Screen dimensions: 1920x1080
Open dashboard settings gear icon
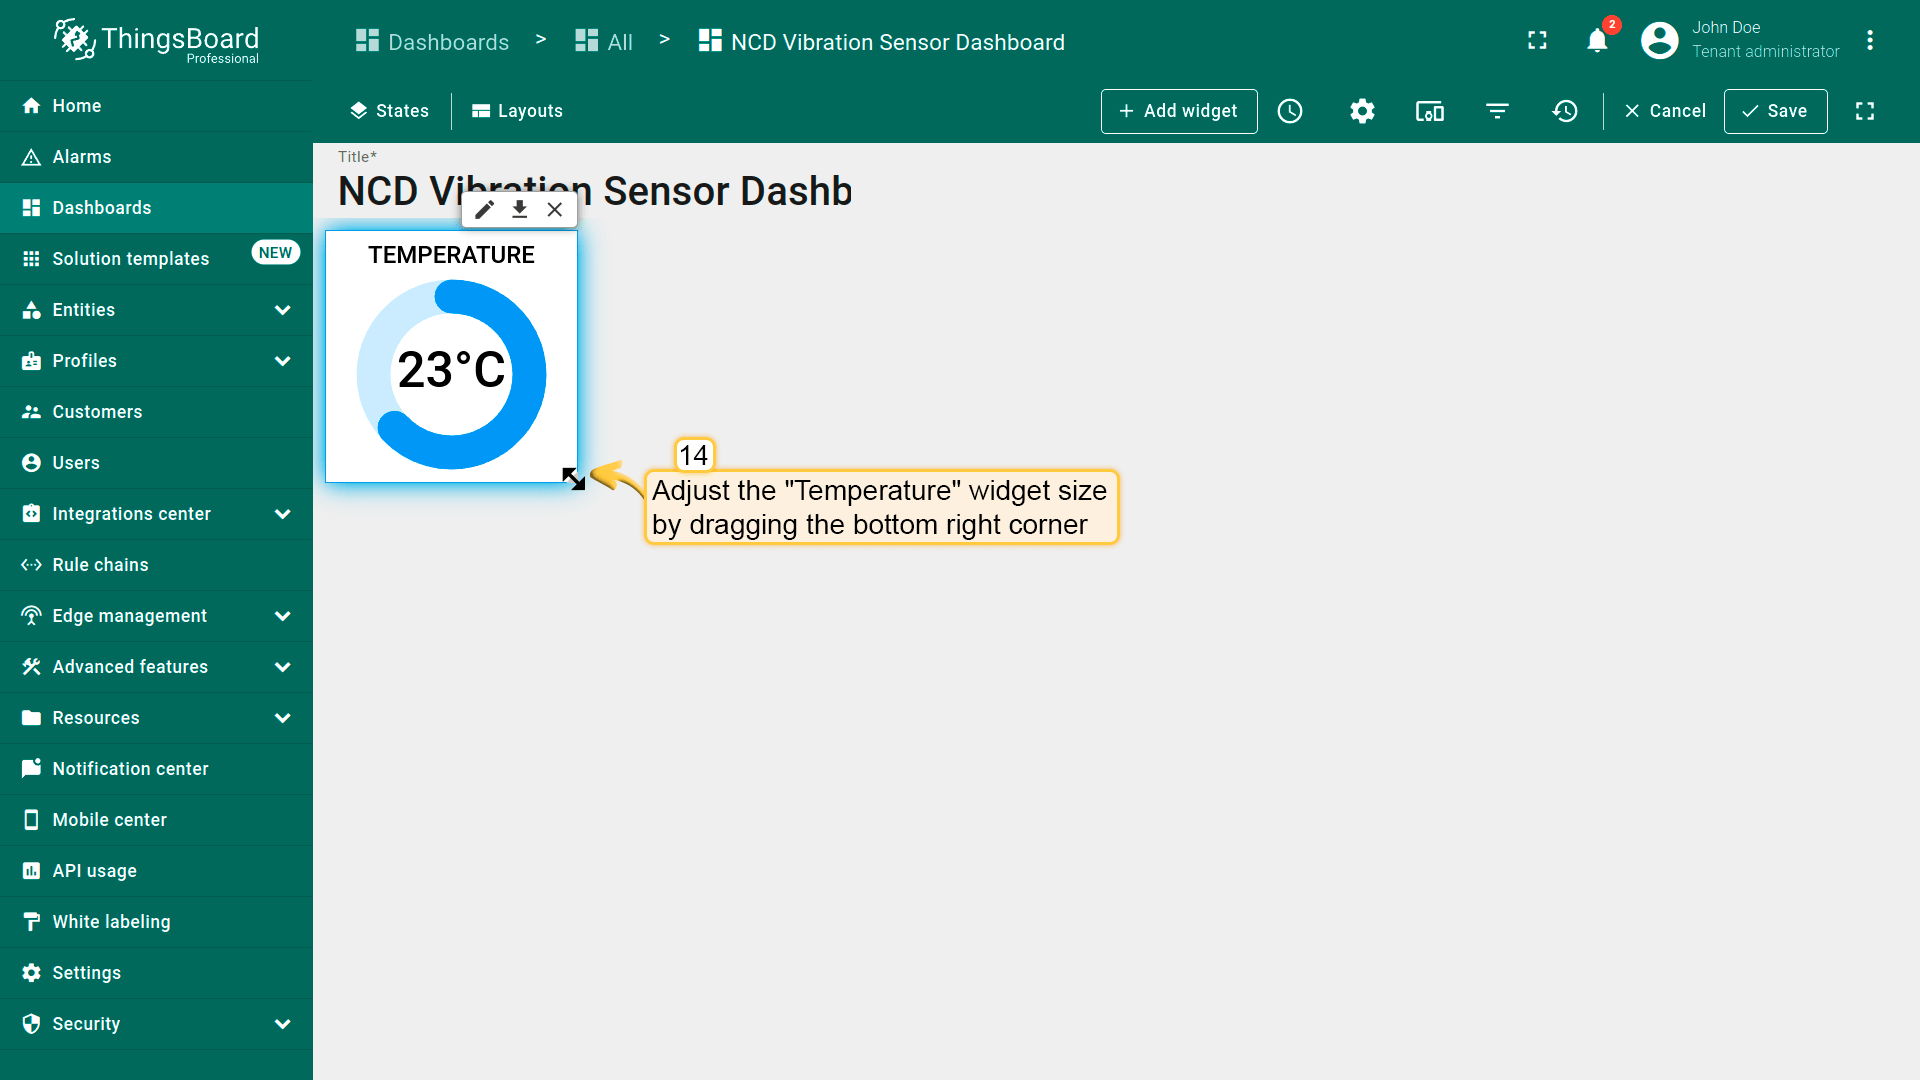tap(1362, 111)
